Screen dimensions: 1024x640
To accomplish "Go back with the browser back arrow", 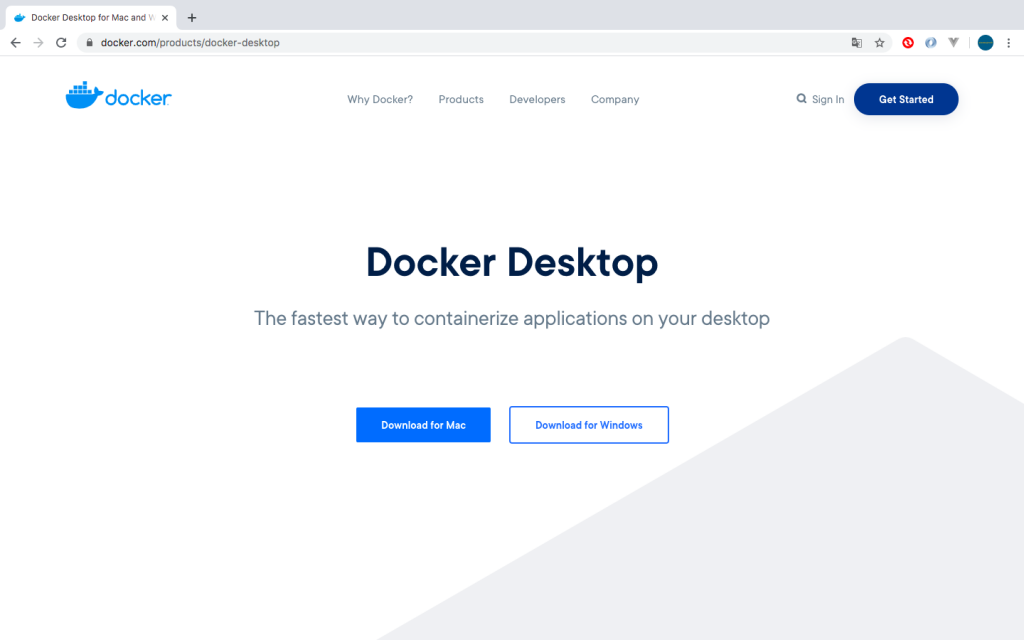I will tap(15, 43).
